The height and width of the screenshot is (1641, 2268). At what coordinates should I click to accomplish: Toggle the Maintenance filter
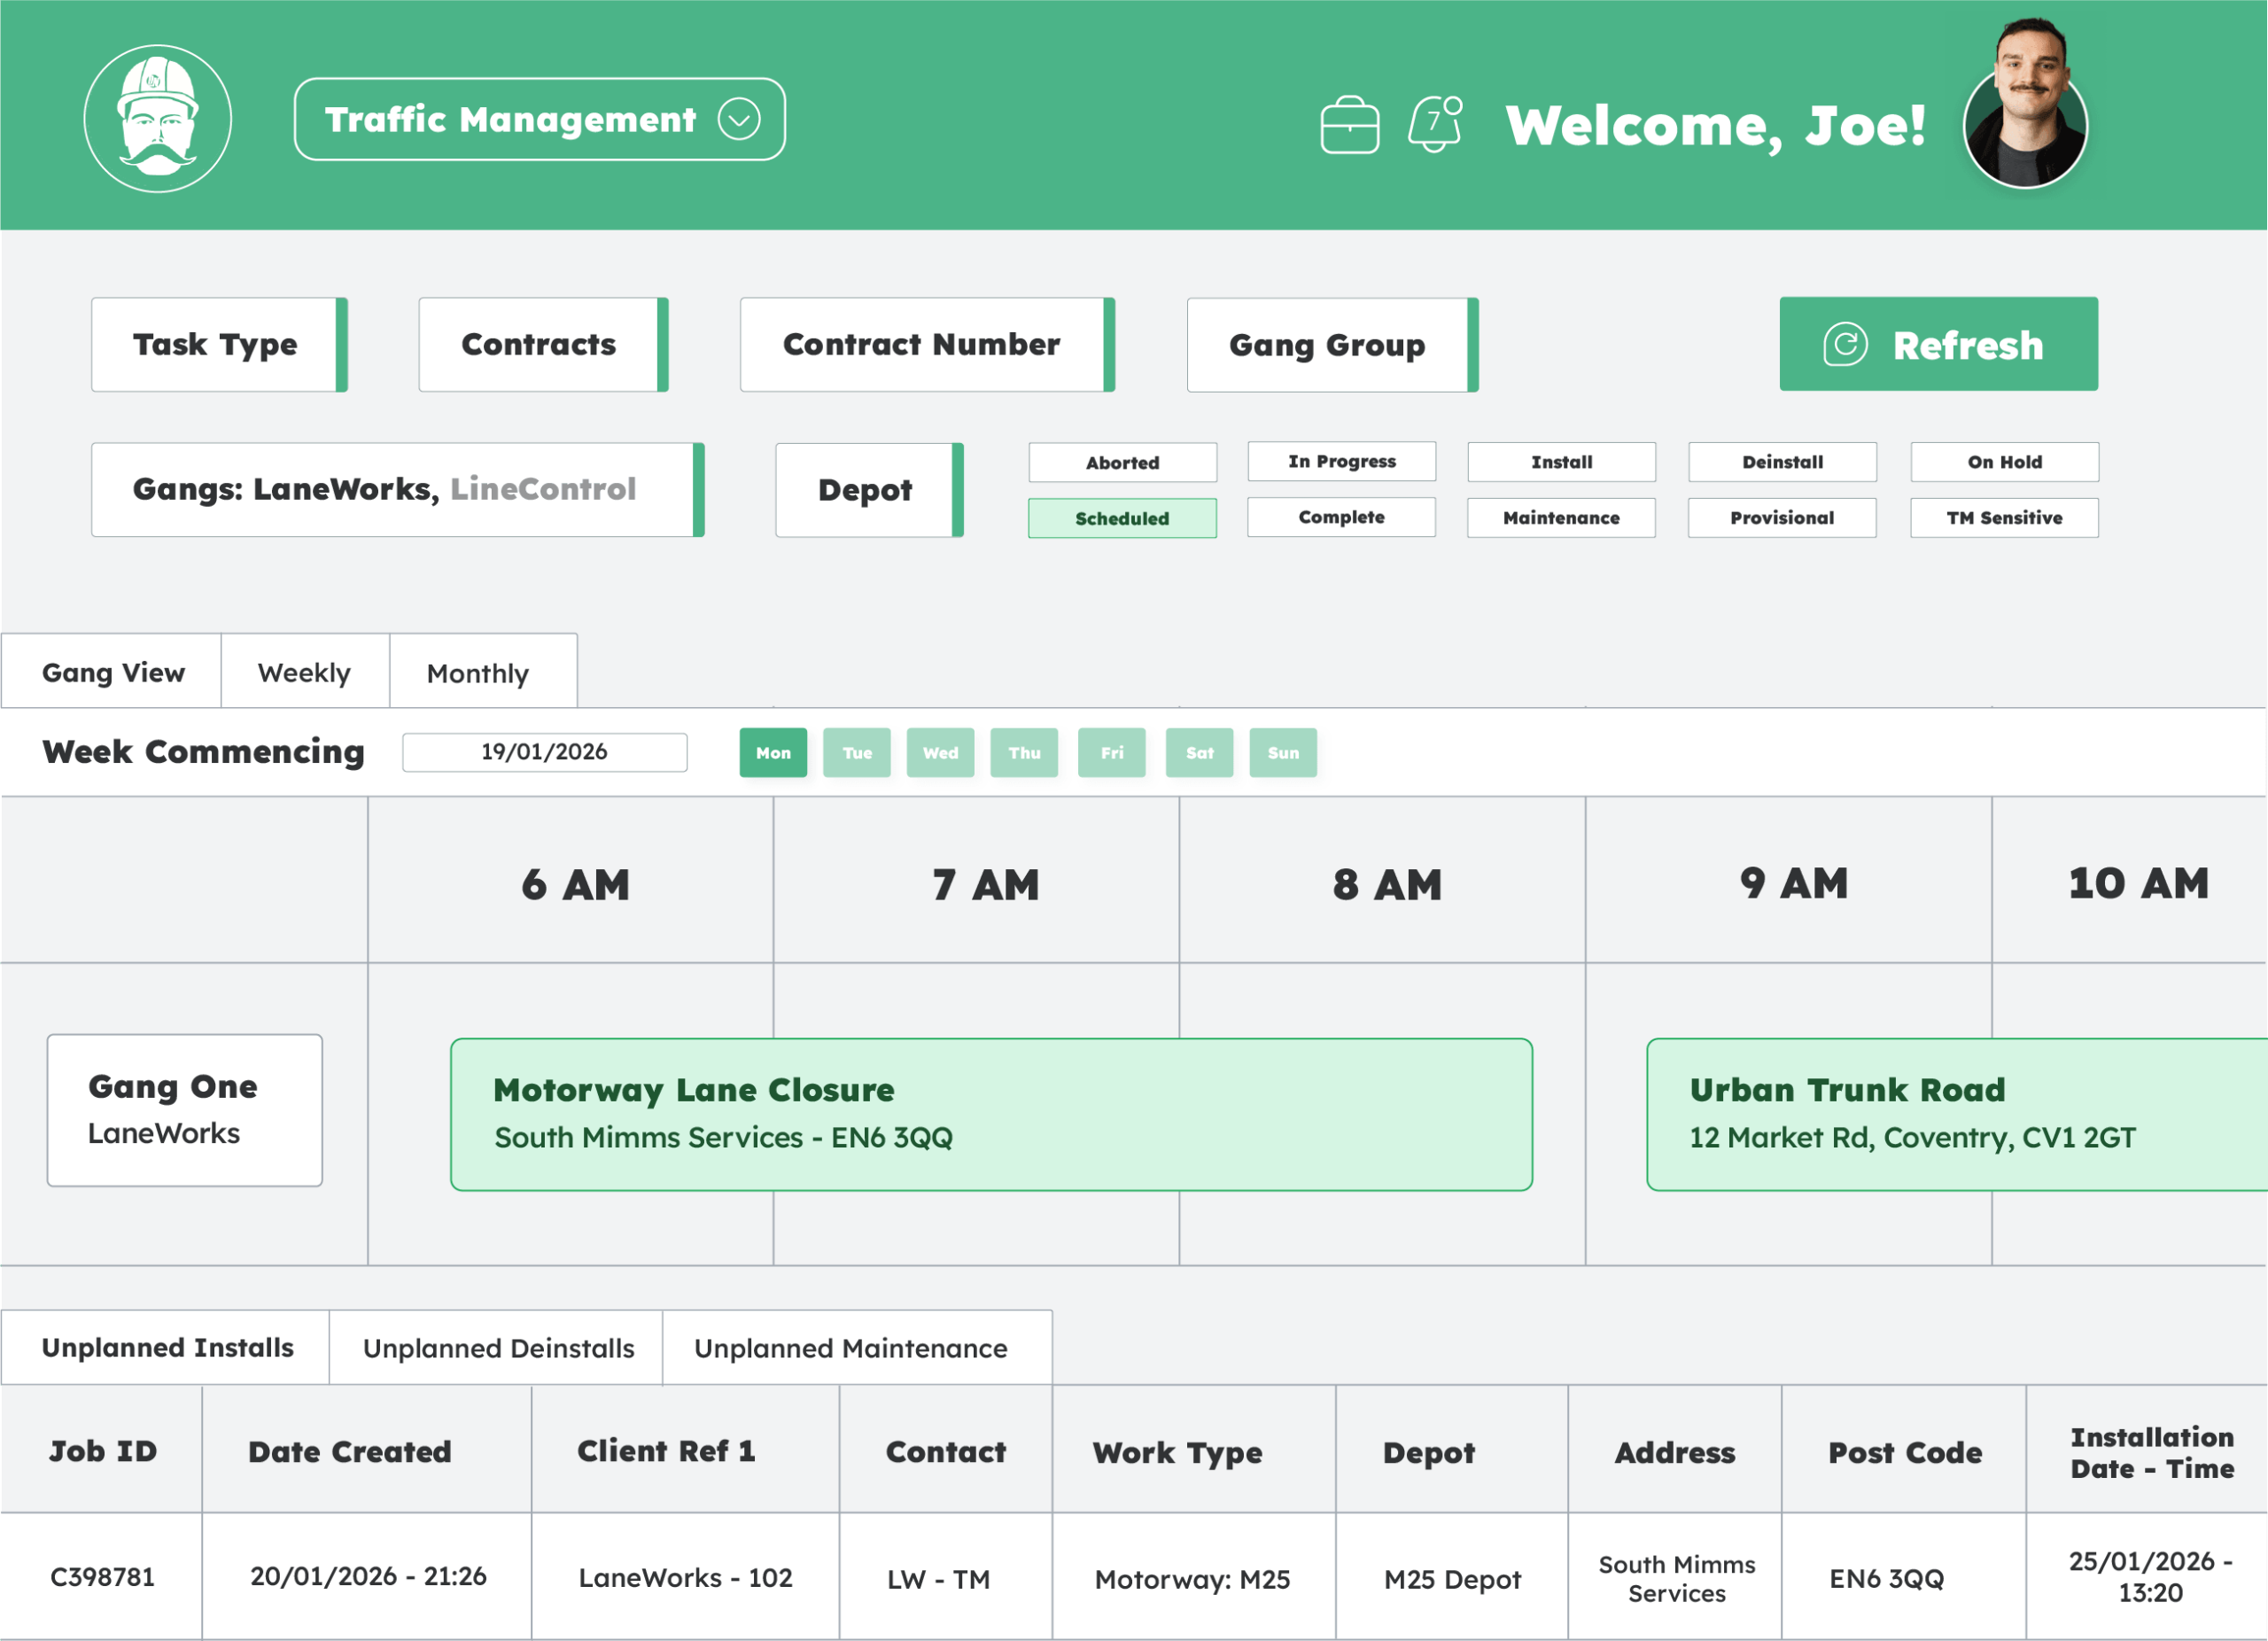pos(1561,518)
